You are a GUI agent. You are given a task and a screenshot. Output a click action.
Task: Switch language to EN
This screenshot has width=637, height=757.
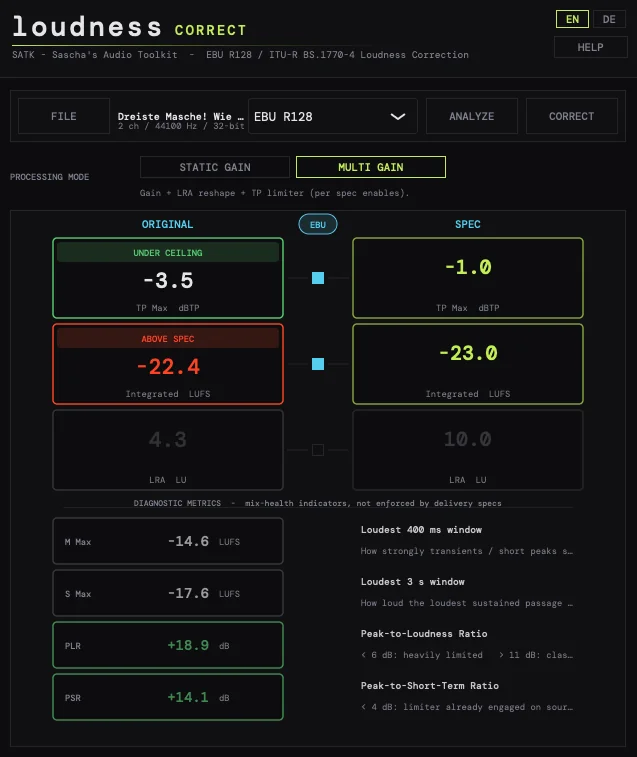coord(572,19)
